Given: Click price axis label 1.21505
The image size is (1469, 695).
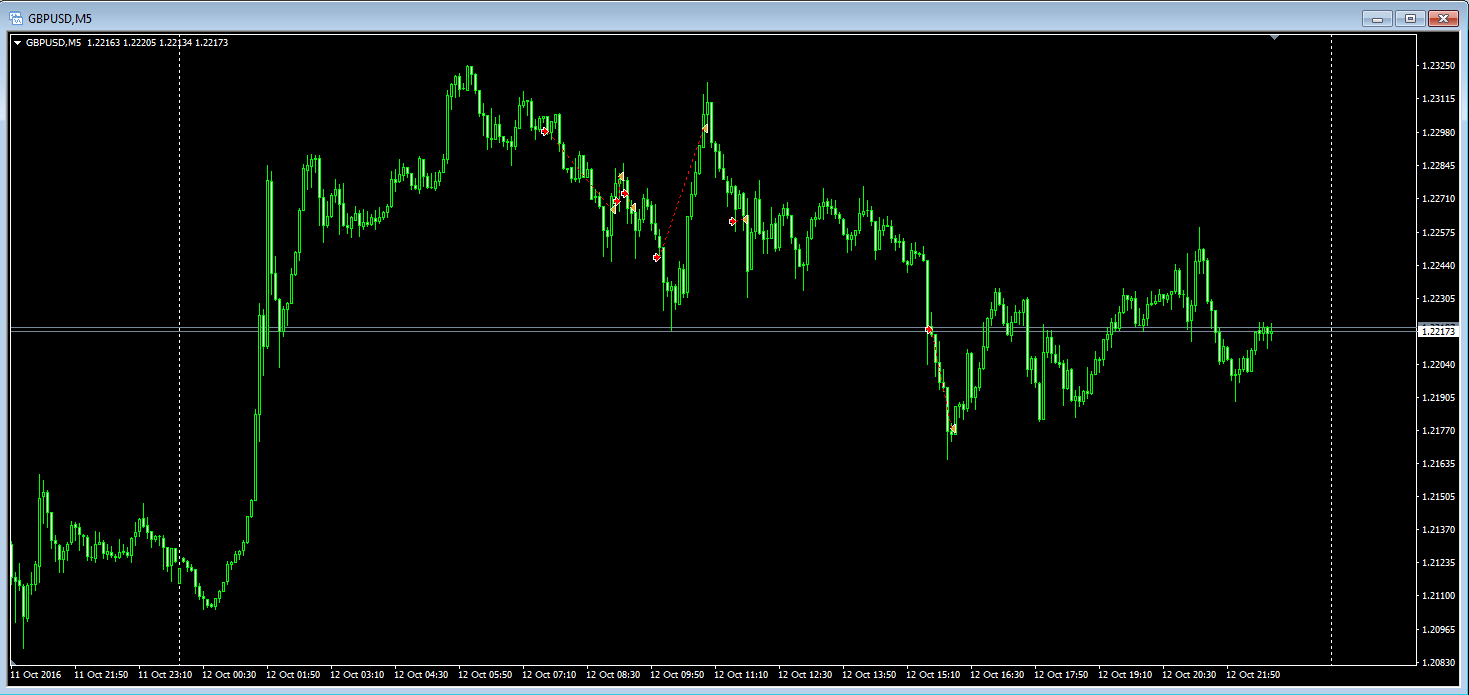Looking at the screenshot, I should (x=1438, y=496).
